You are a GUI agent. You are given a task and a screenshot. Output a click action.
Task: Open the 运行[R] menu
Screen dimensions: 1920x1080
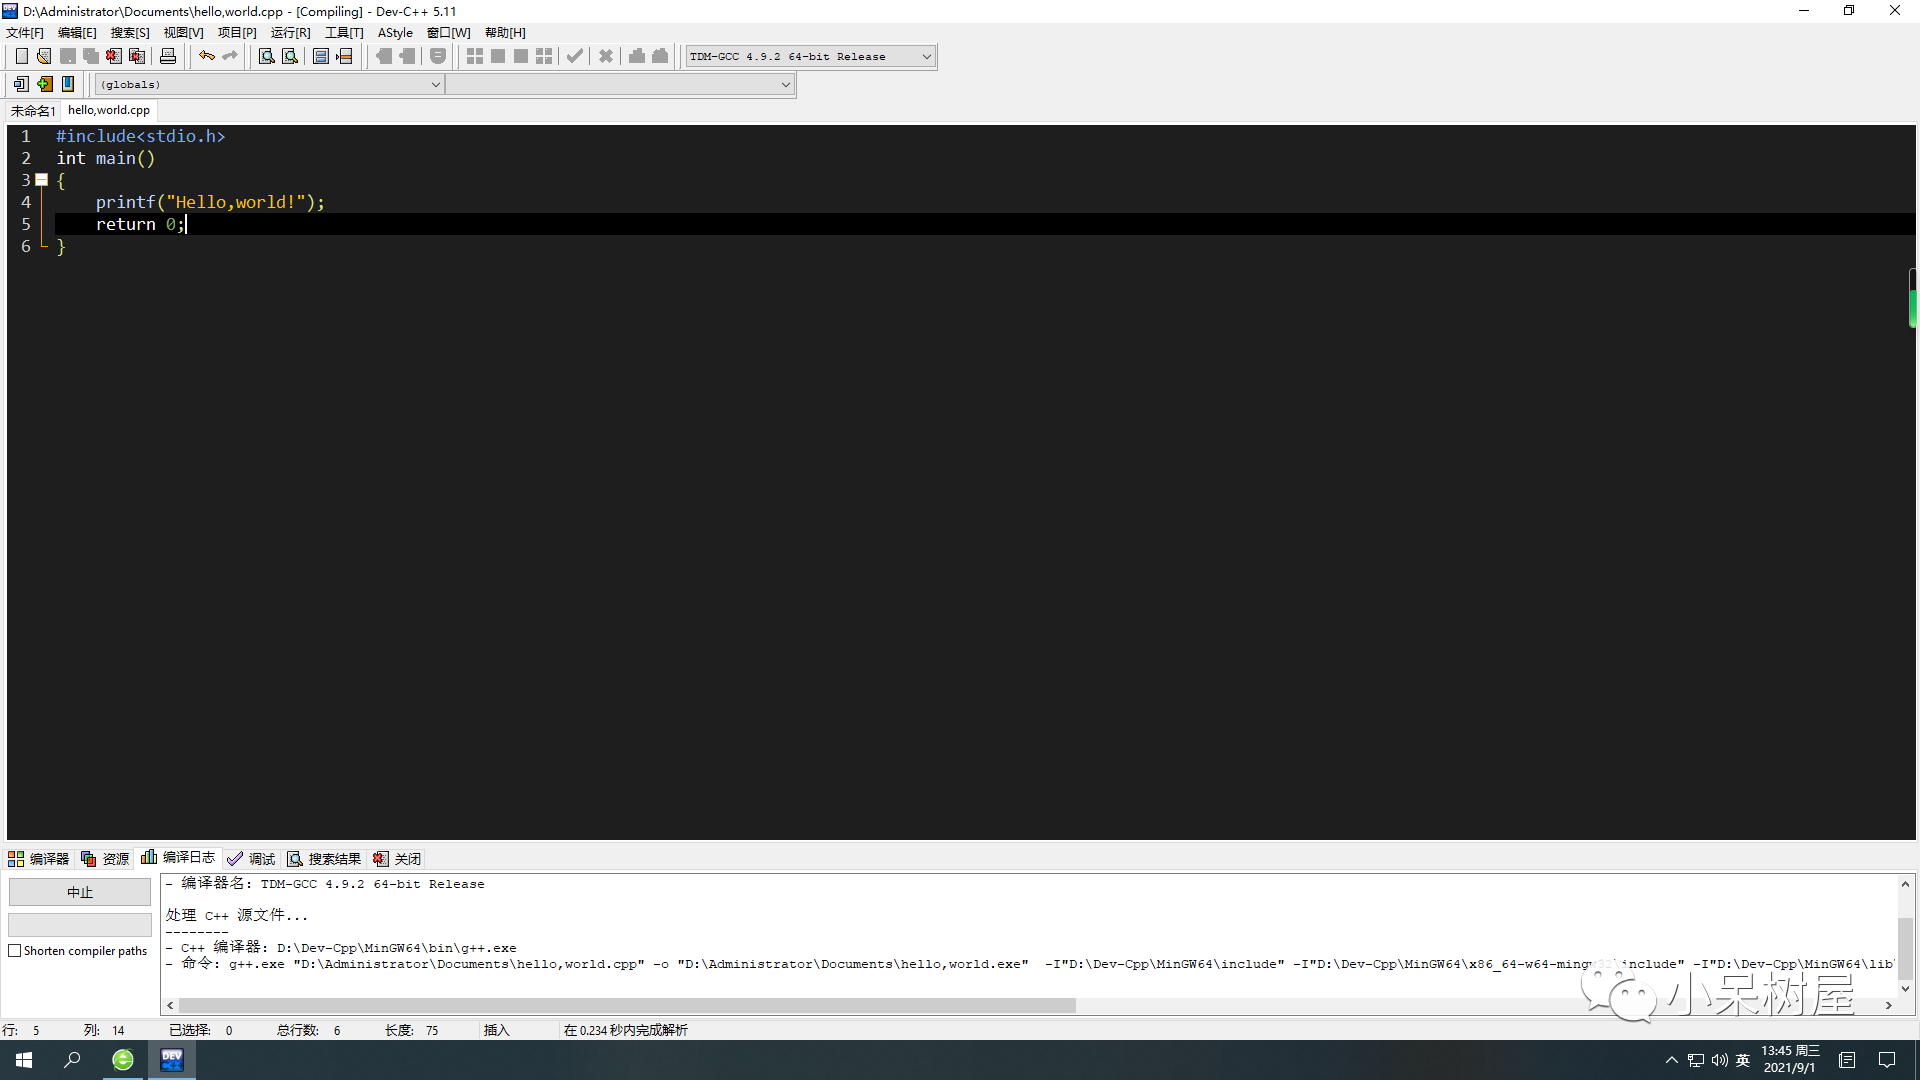[290, 33]
